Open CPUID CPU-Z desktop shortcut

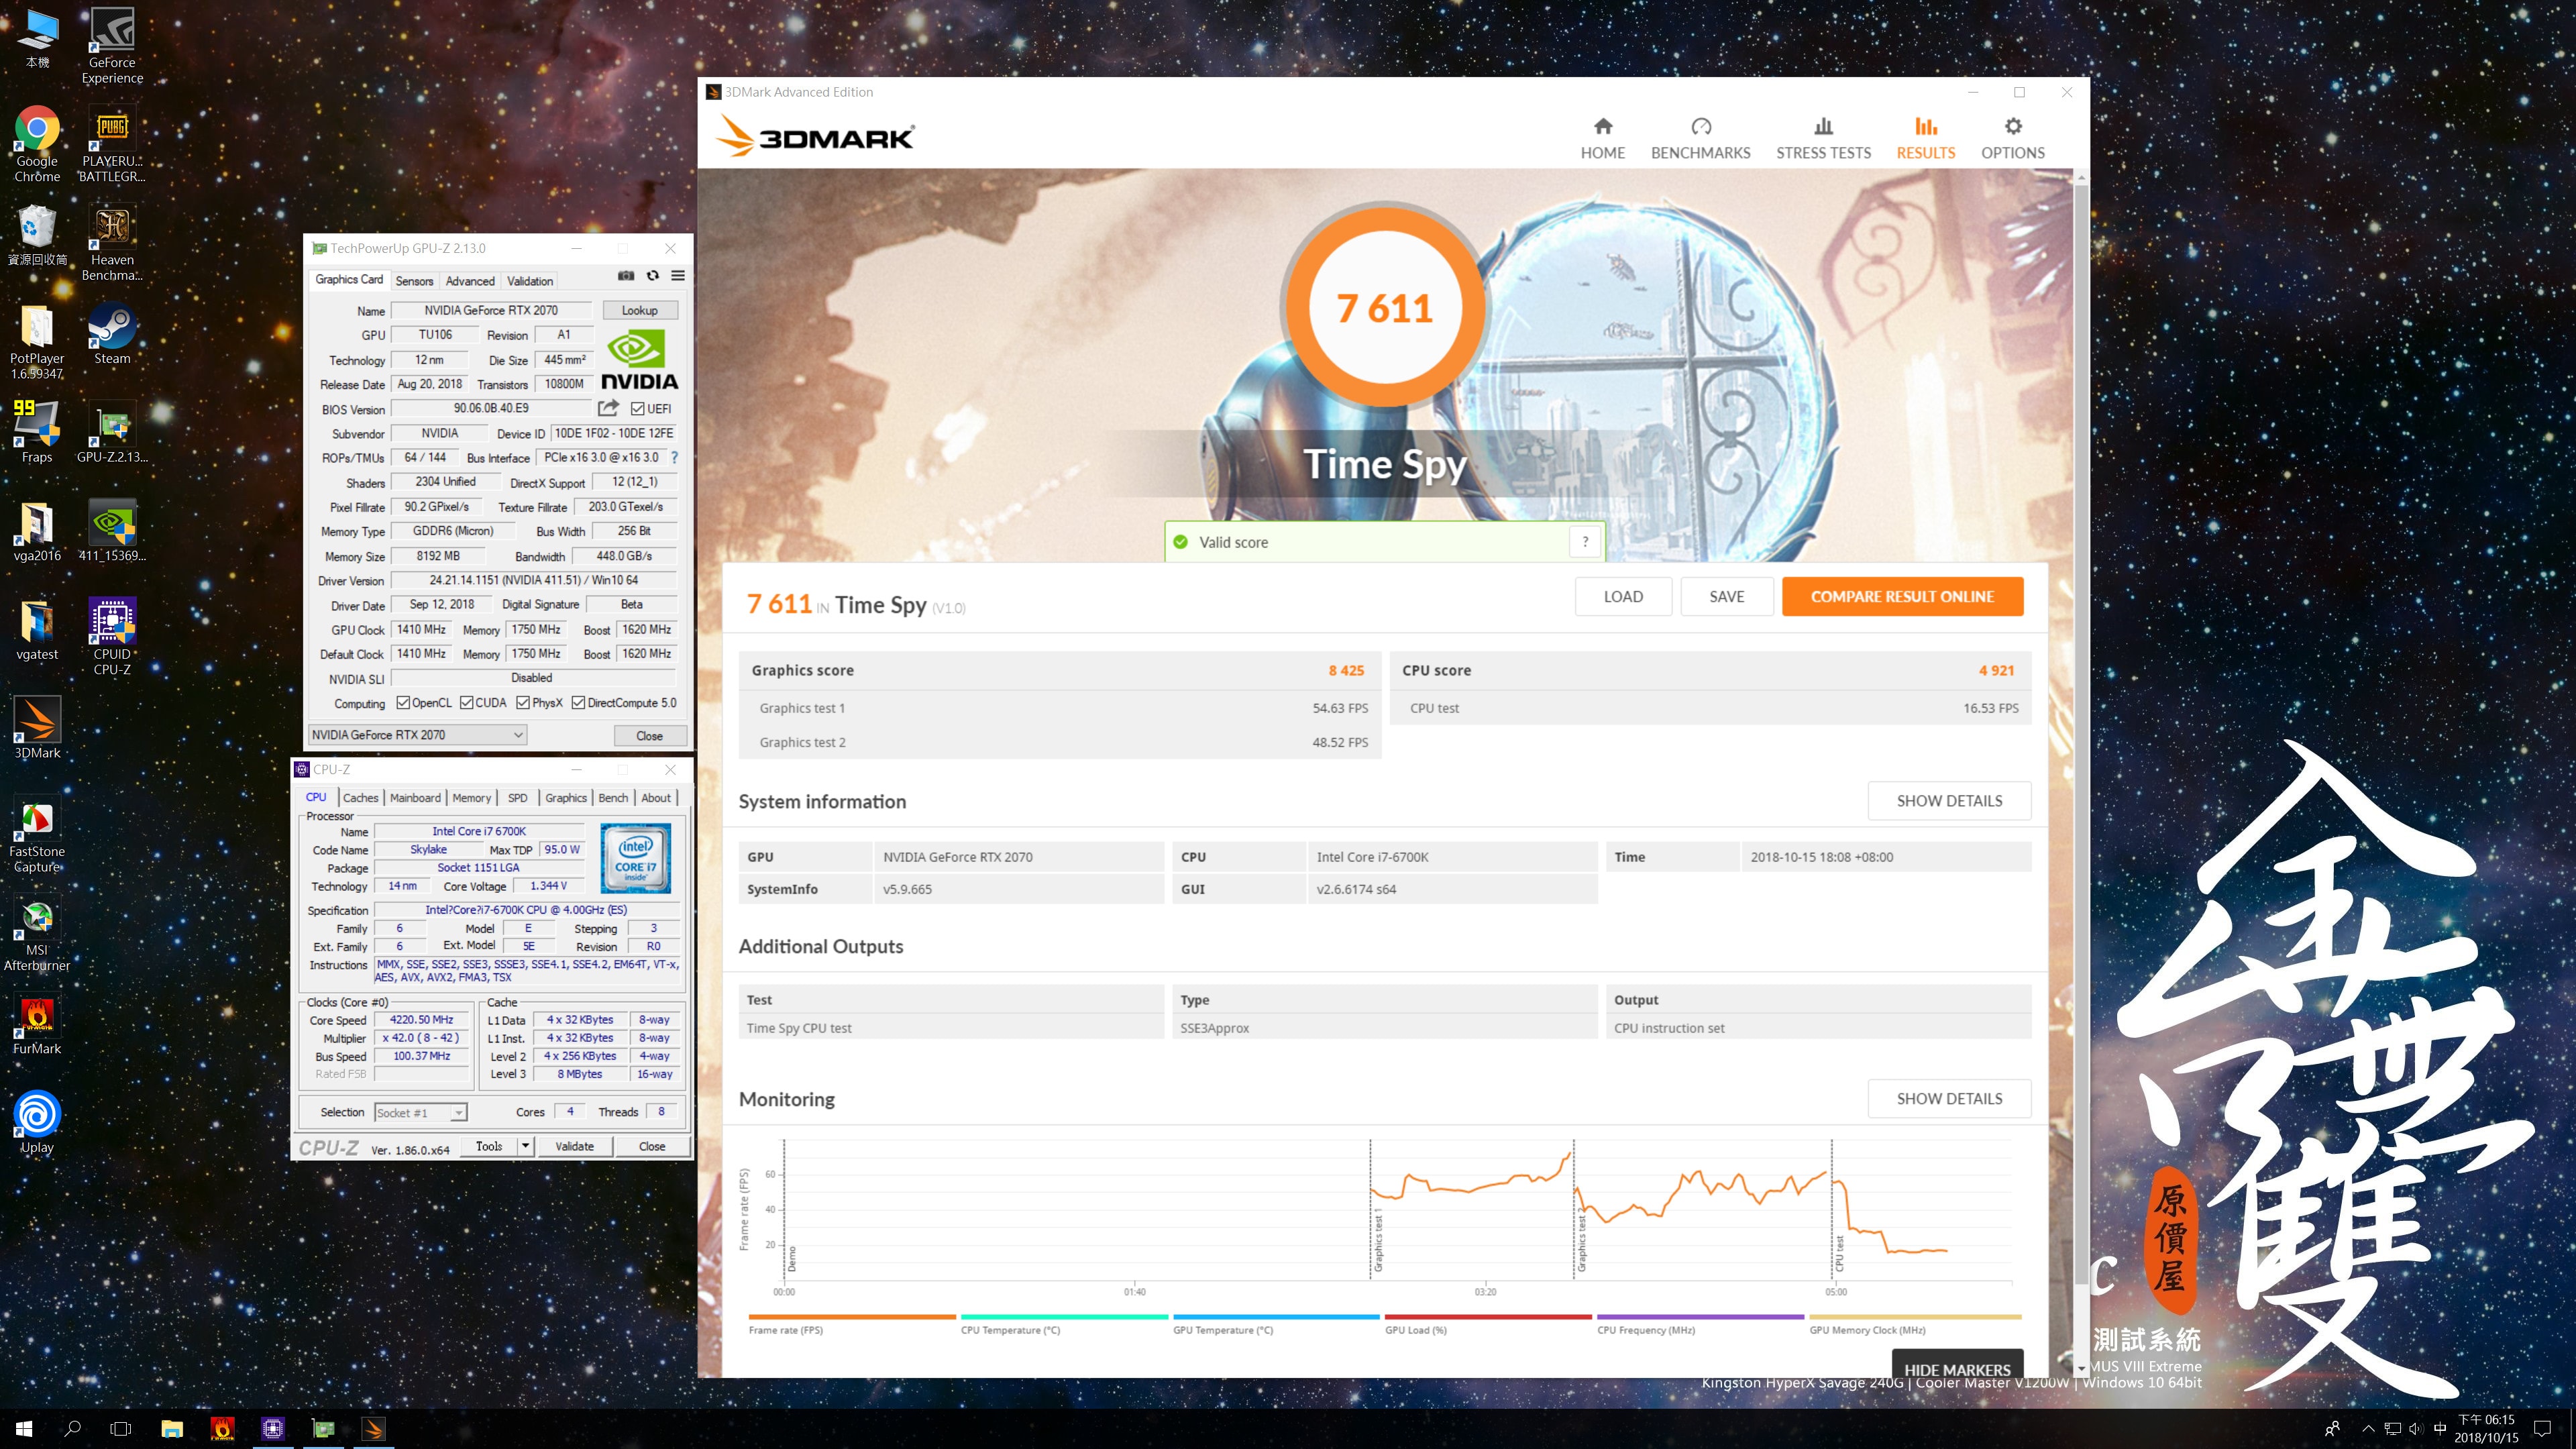tap(112, 636)
